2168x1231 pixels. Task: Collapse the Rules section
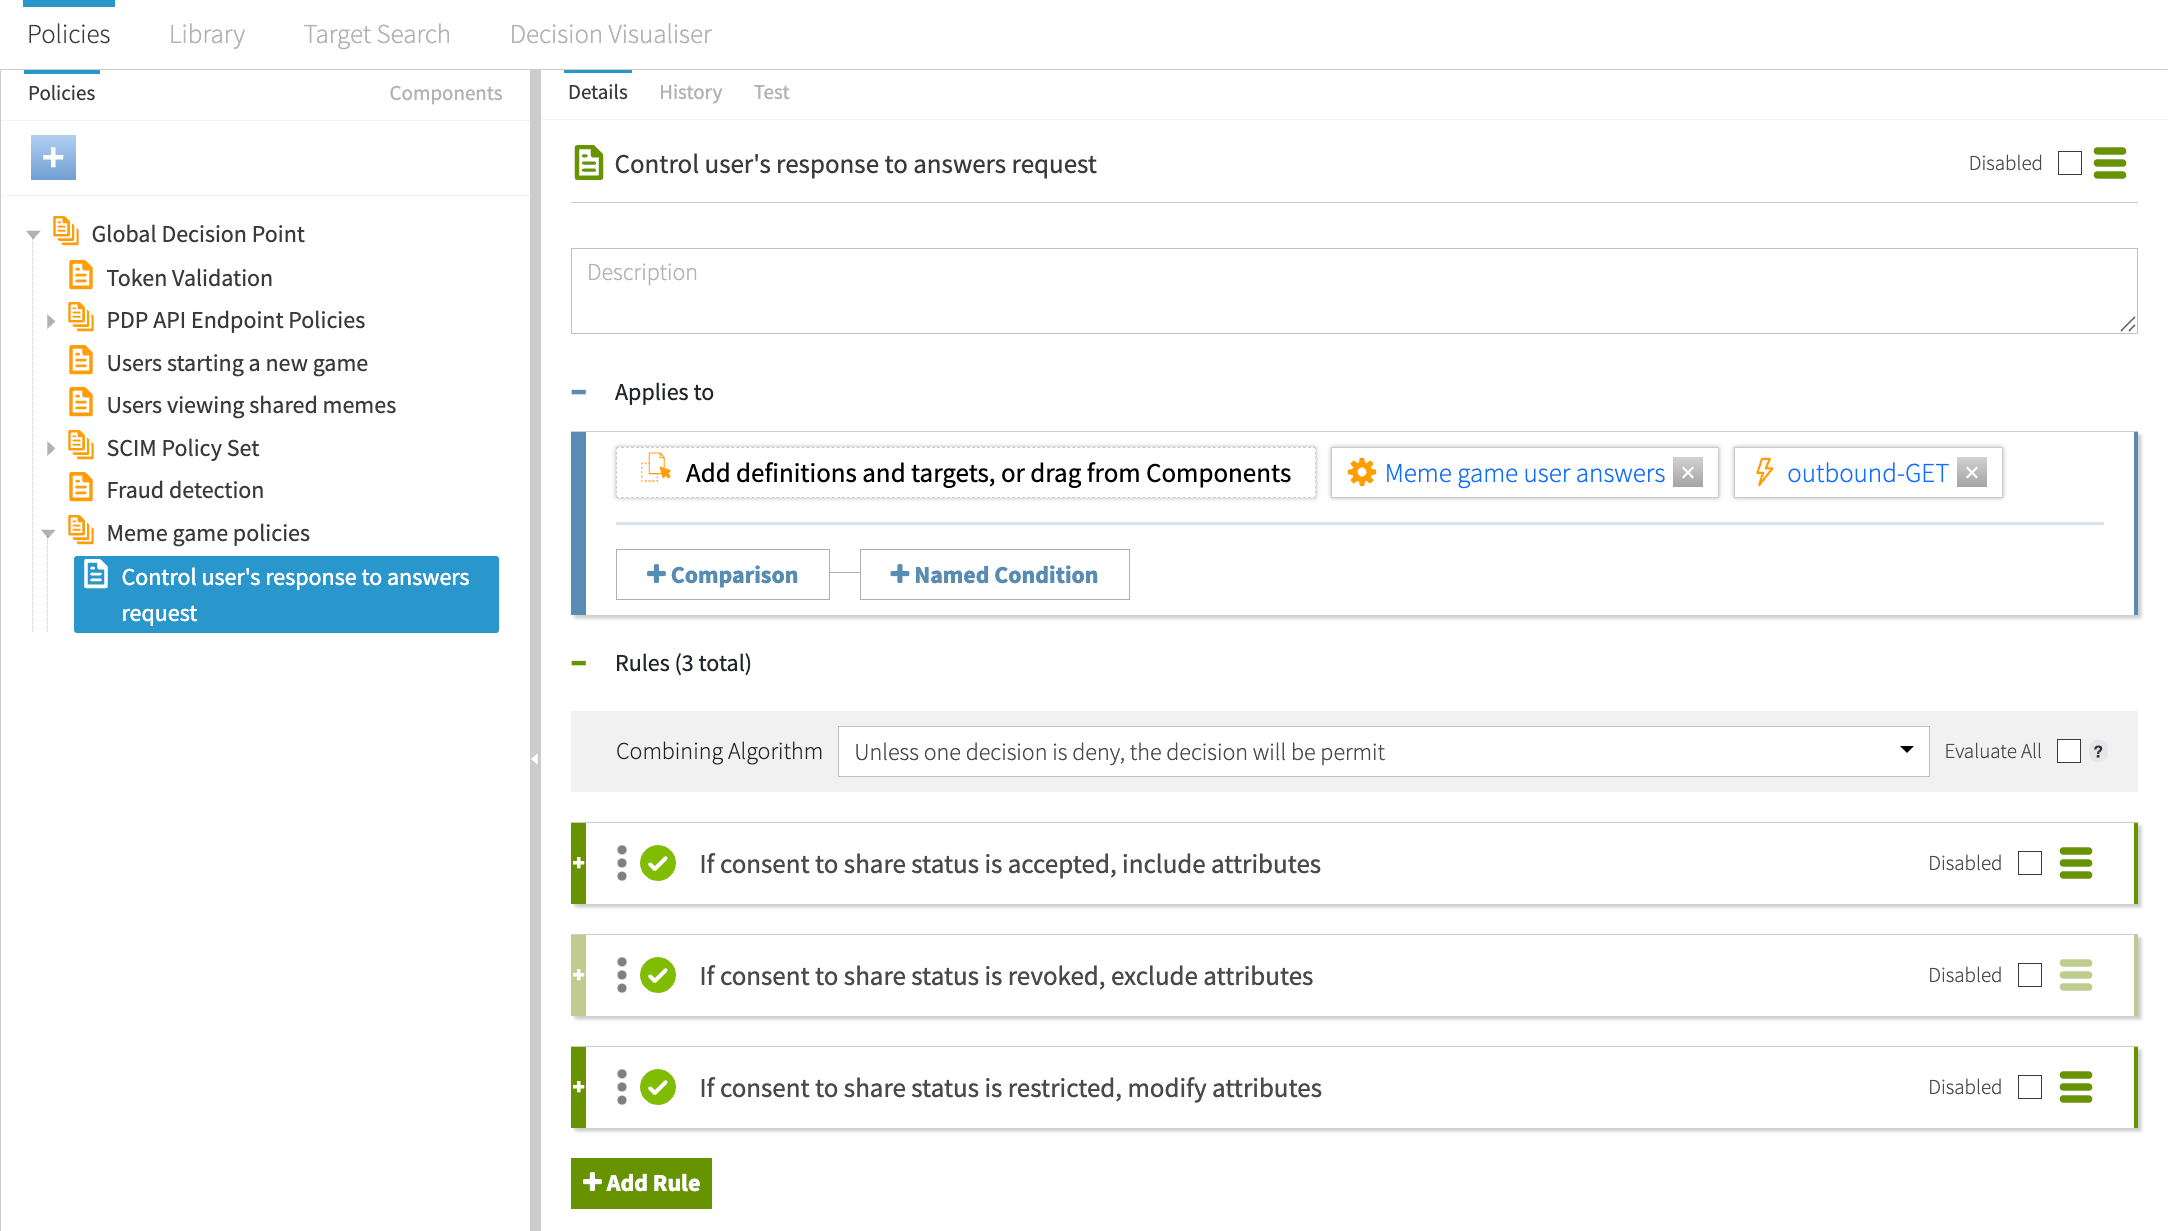point(579,663)
